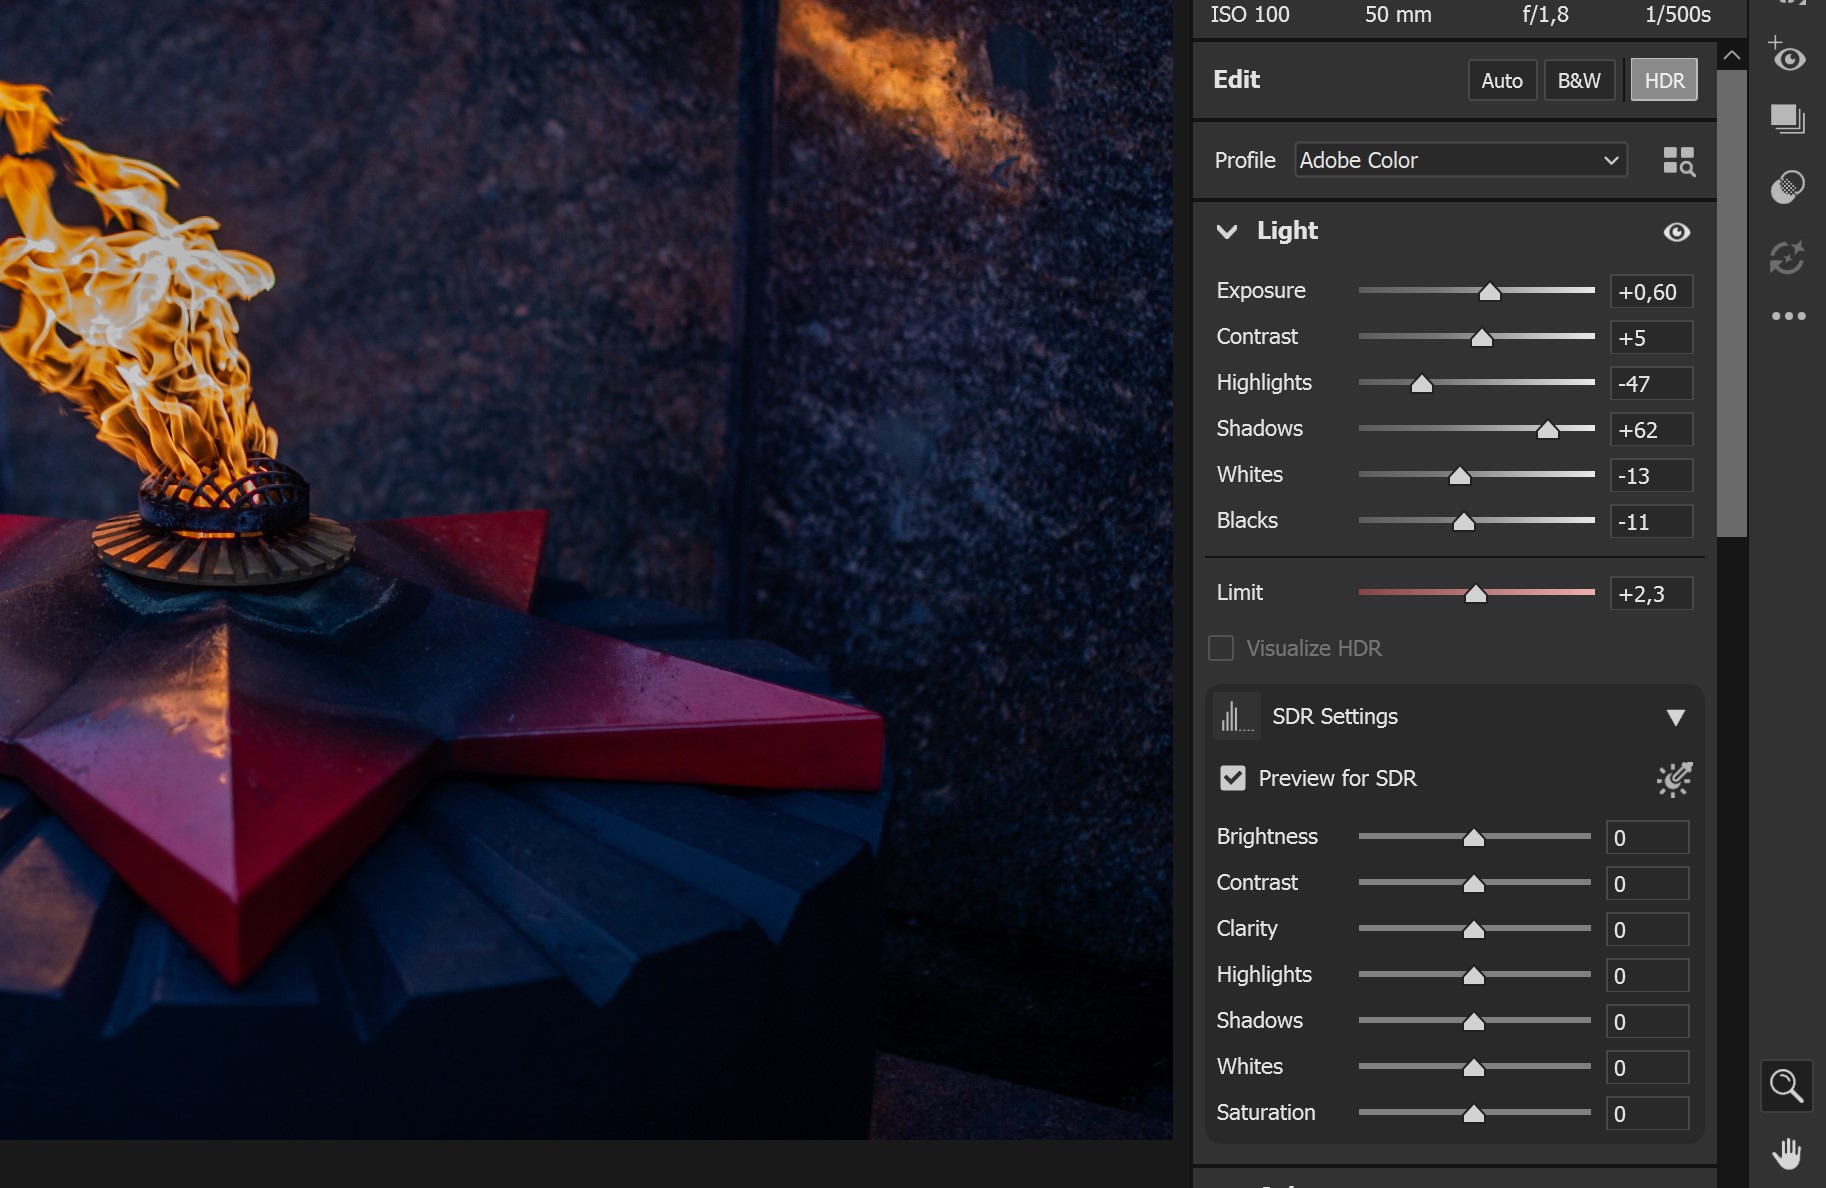Image resolution: width=1826 pixels, height=1188 pixels.
Task: Enable the Visualize HDR checkbox
Action: click(x=1221, y=648)
